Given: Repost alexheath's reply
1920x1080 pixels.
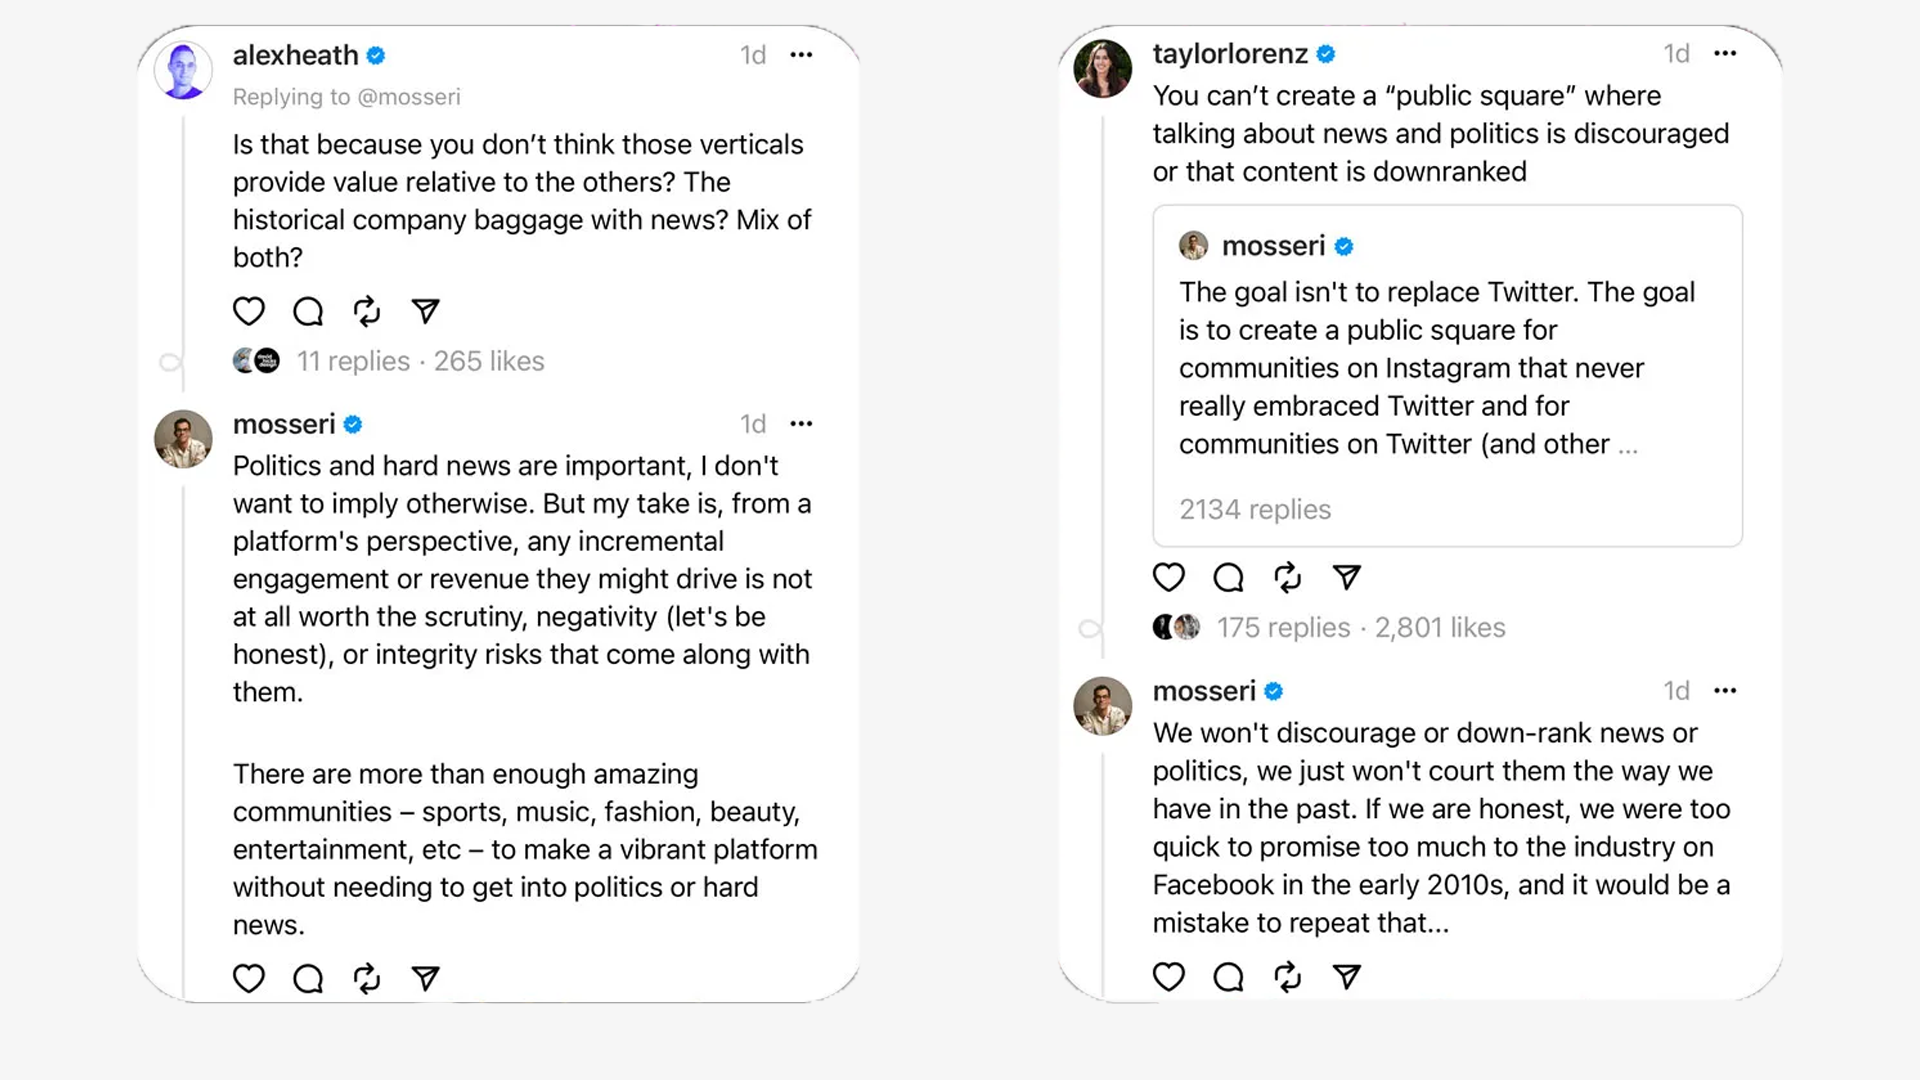Looking at the screenshot, I should coord(367,312).
